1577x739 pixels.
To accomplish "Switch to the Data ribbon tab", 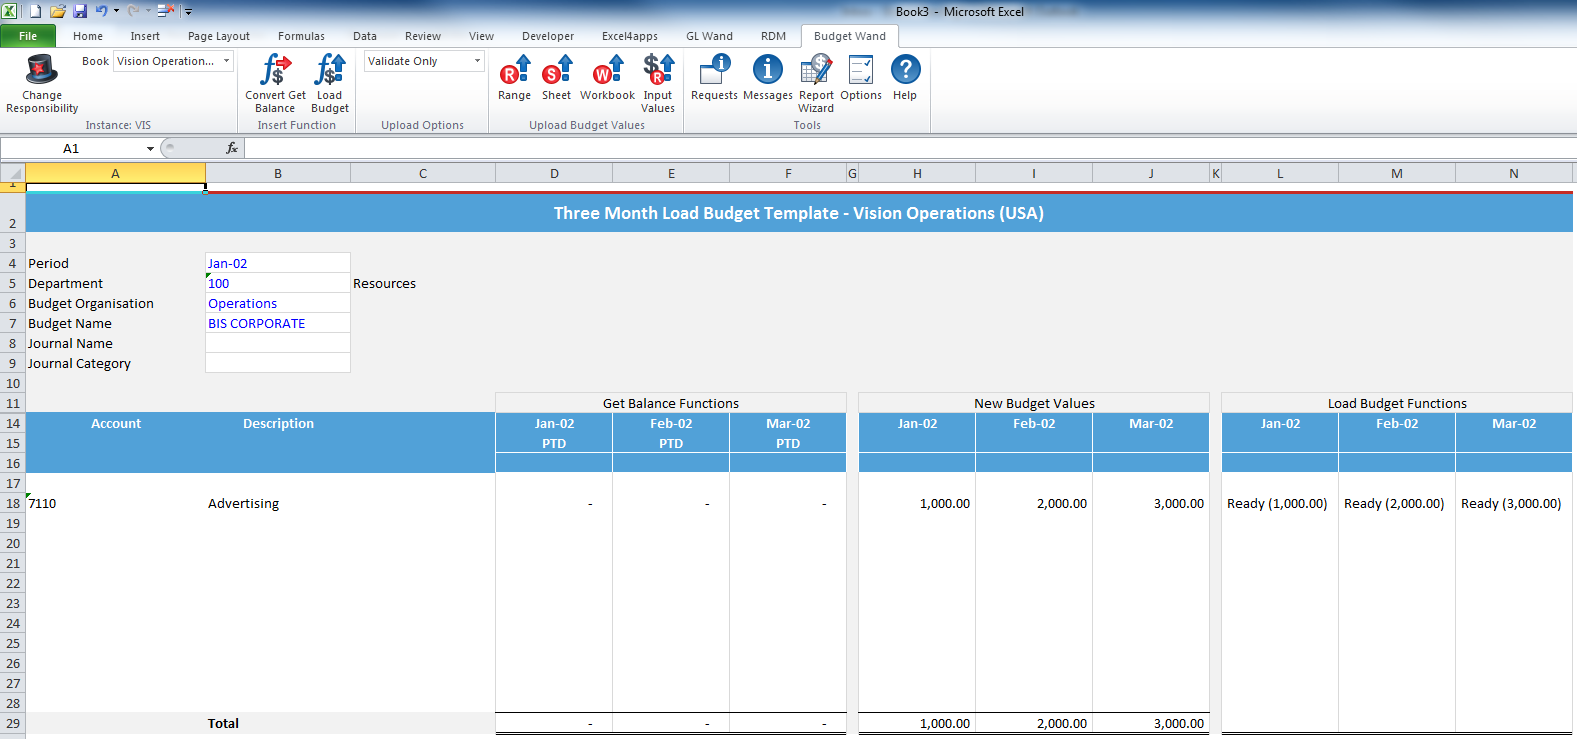I will click(365, 36).
